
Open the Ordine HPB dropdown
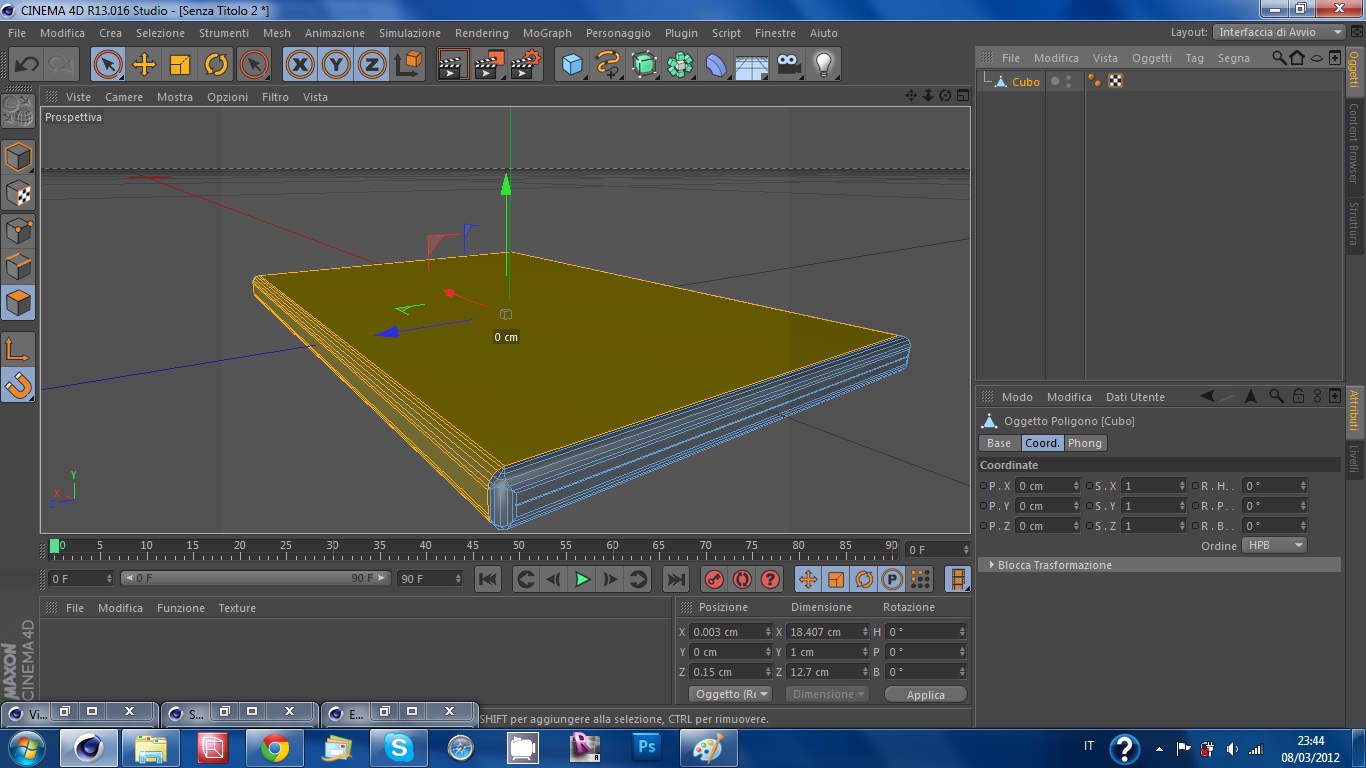[1274, 545]
